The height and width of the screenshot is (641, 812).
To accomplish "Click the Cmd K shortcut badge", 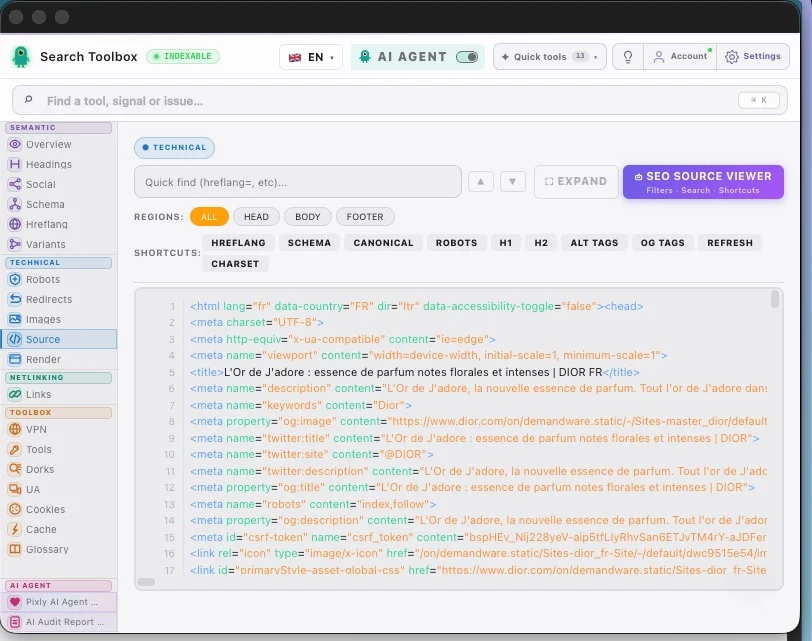I will [x=759, y=100].
